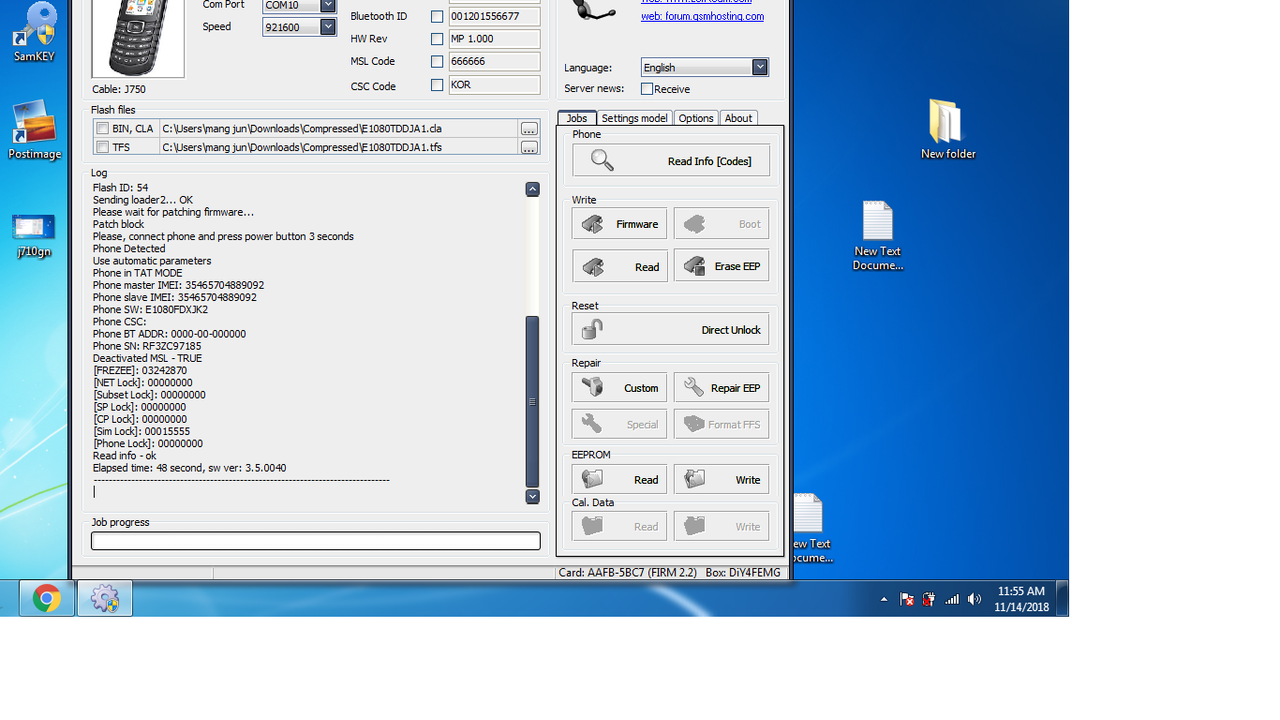Show hidden tray icons arrow
Viewport: 1280px width, 720px height.
(884, 600)
